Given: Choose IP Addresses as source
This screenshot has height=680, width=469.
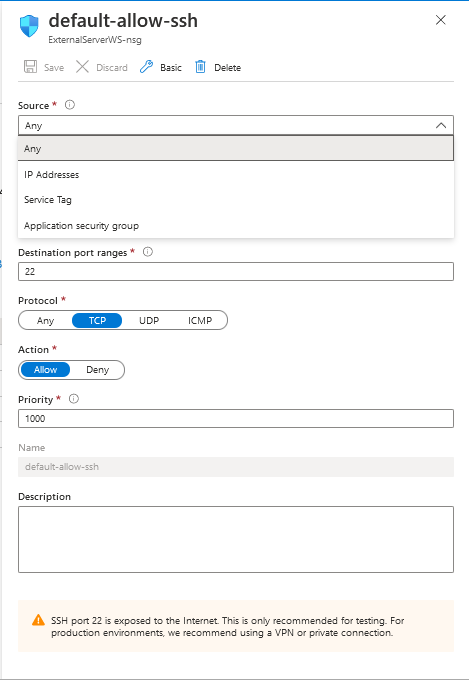Looking at the screenshot, I should point(236,175).
